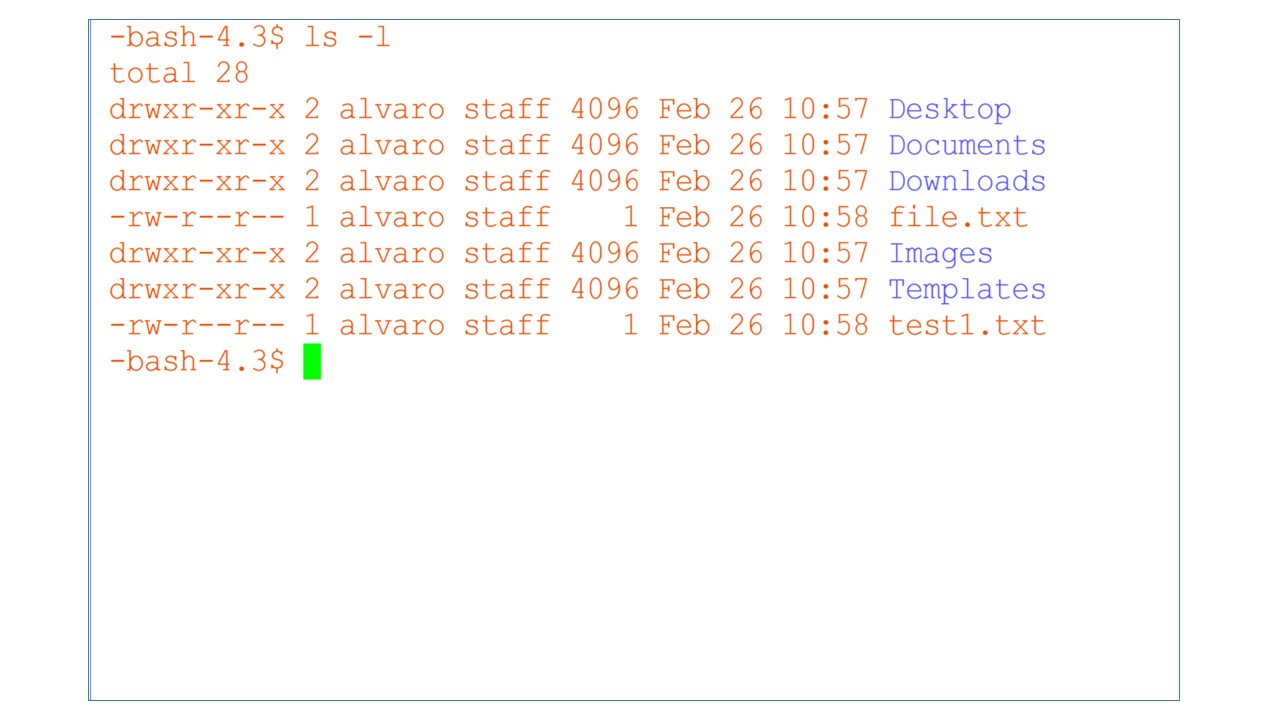Select the test1.txt filename
The height and width of the screenshot is (720, 1280).
[x=967, y=325]
